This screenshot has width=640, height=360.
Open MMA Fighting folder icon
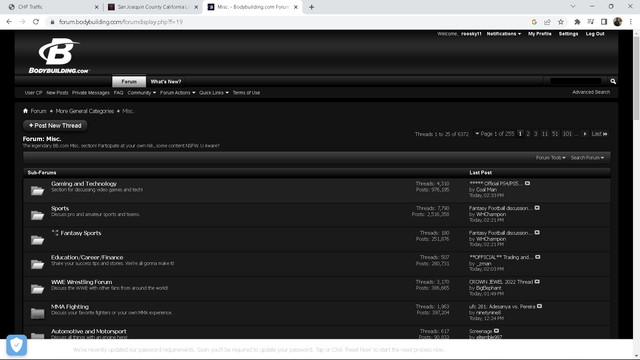37,313
